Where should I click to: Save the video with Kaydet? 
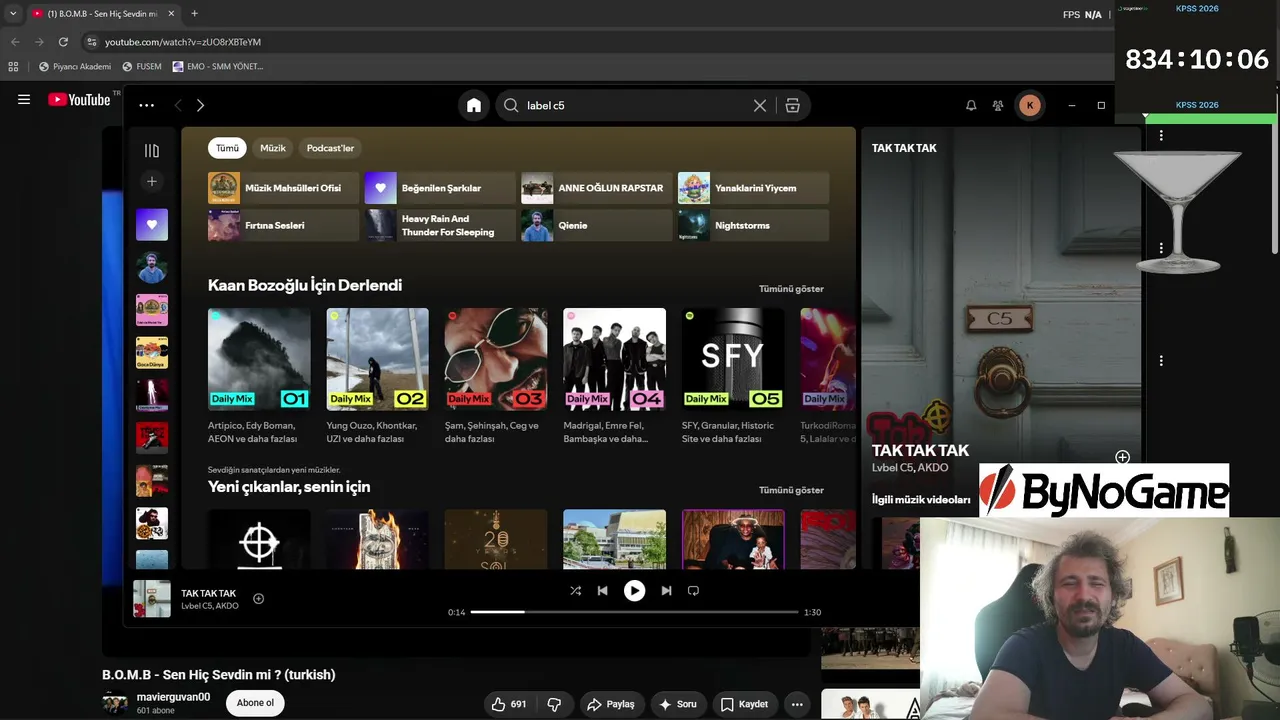point(745,704)
